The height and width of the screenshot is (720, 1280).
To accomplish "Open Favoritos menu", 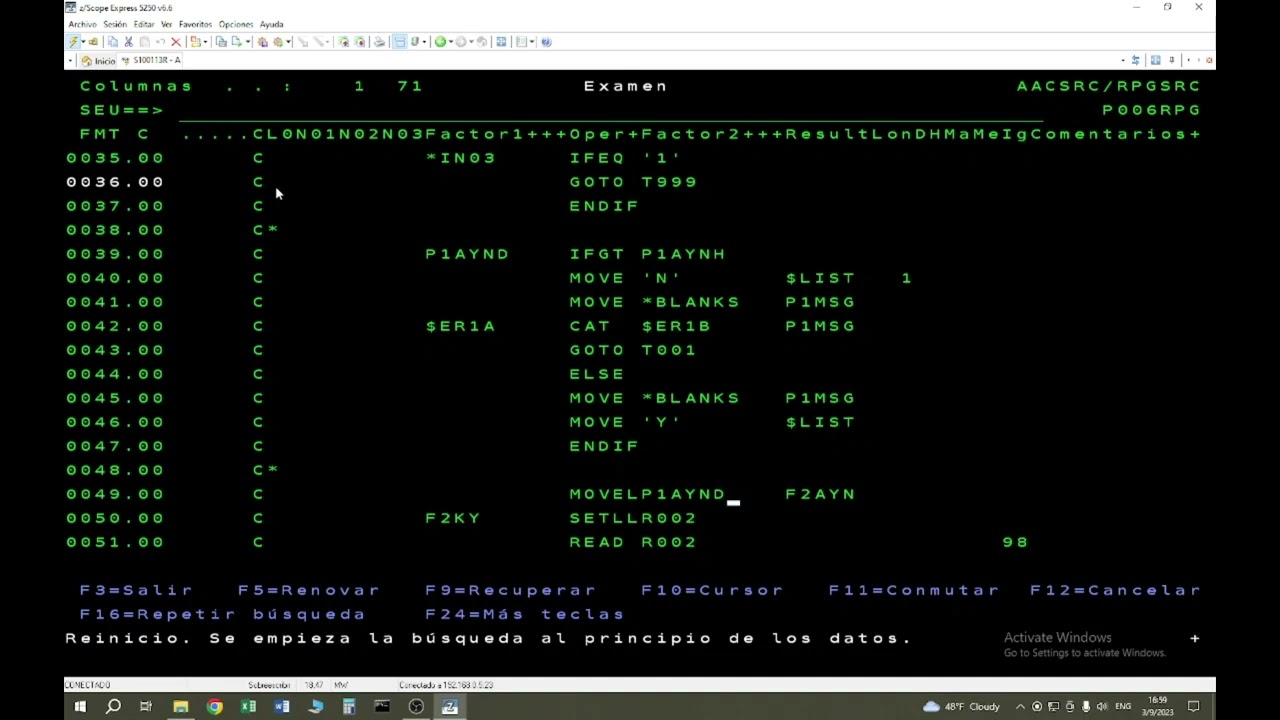I will 196,24.
